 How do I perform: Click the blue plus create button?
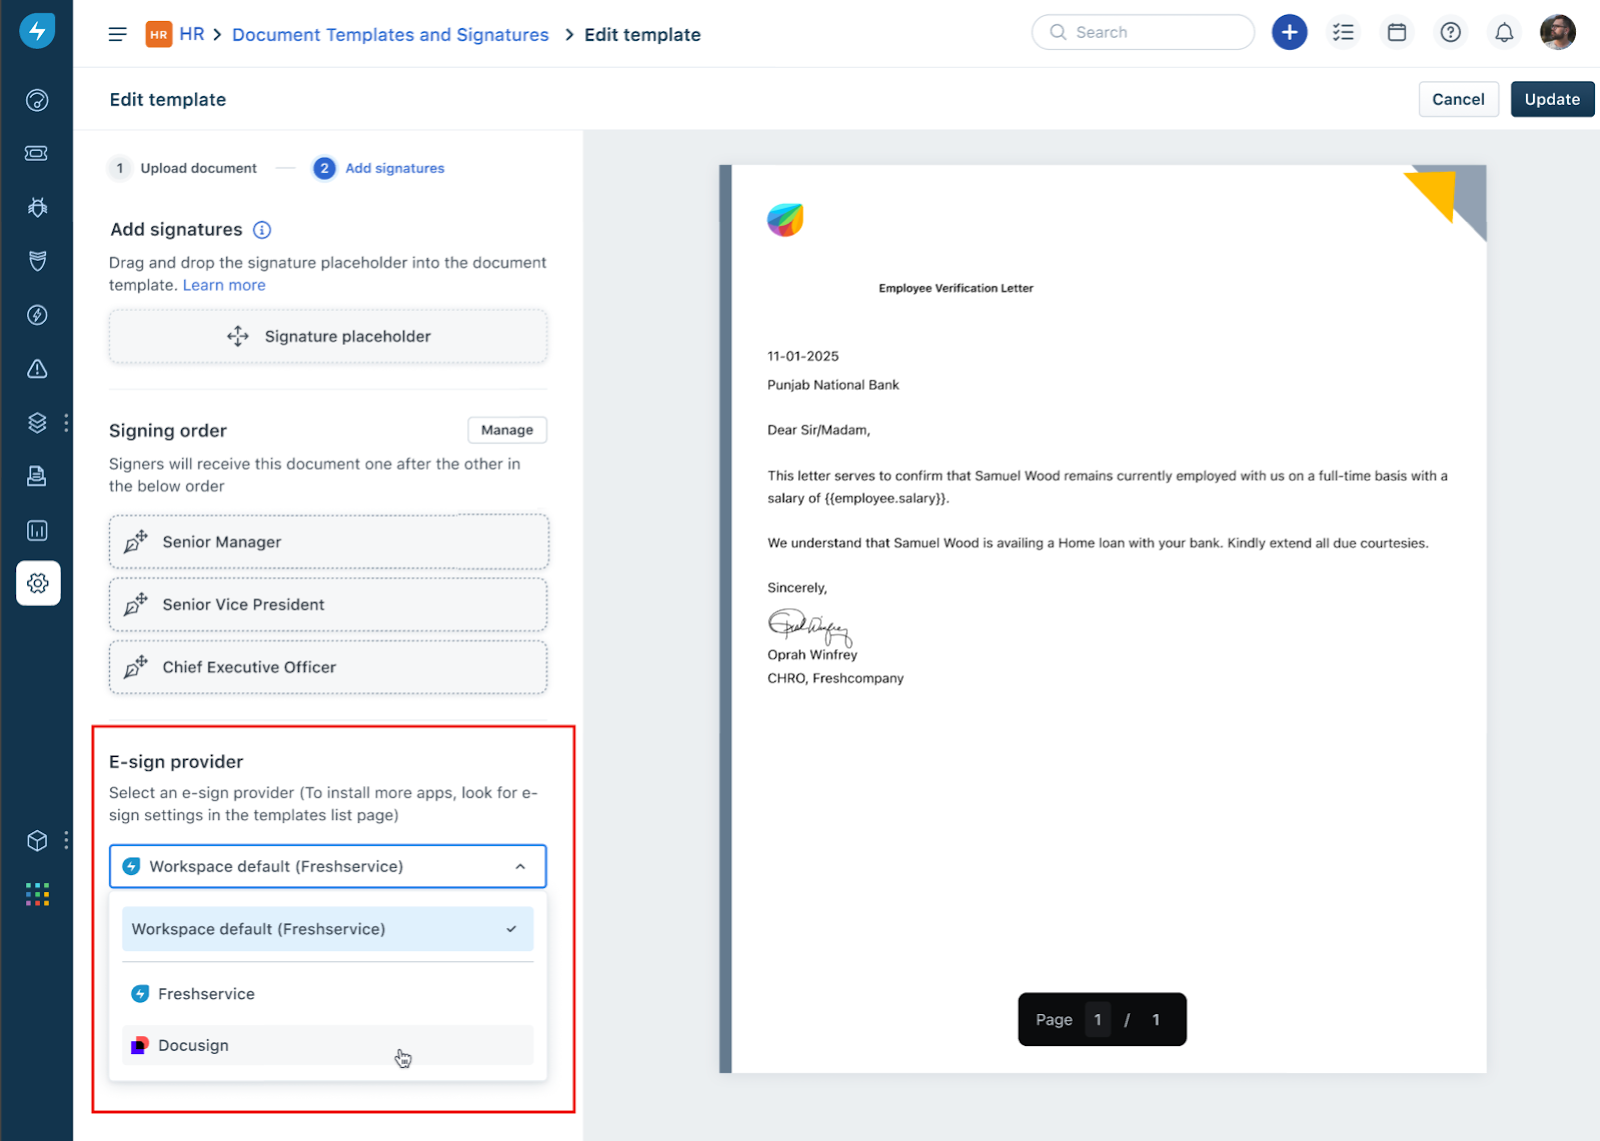point(1289,32)
